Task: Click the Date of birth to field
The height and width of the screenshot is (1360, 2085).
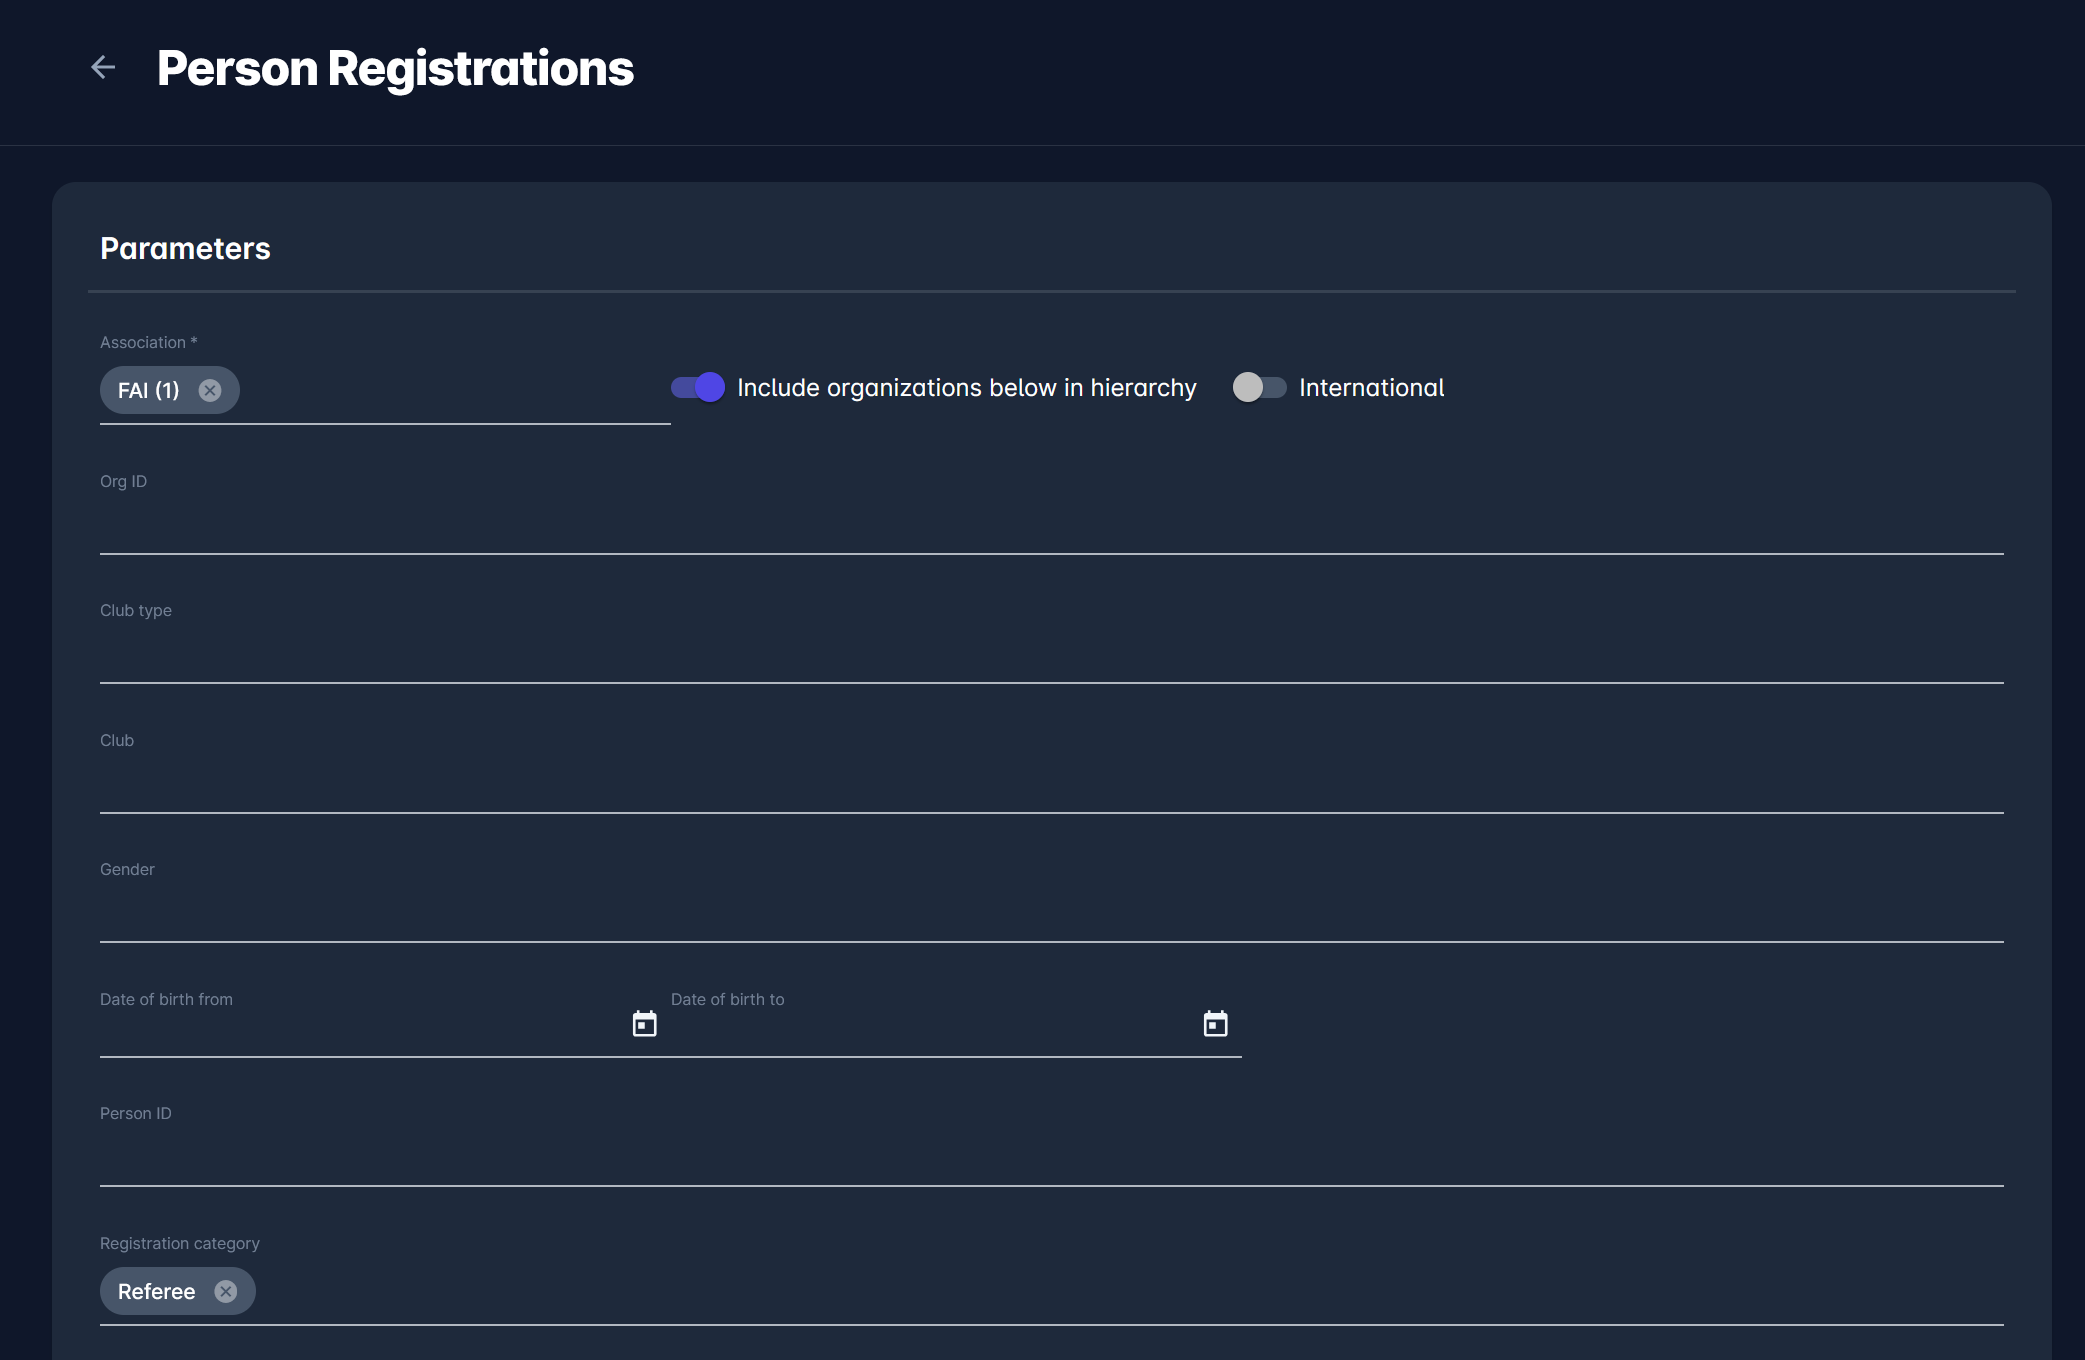Action: (x=930, y=1030)
